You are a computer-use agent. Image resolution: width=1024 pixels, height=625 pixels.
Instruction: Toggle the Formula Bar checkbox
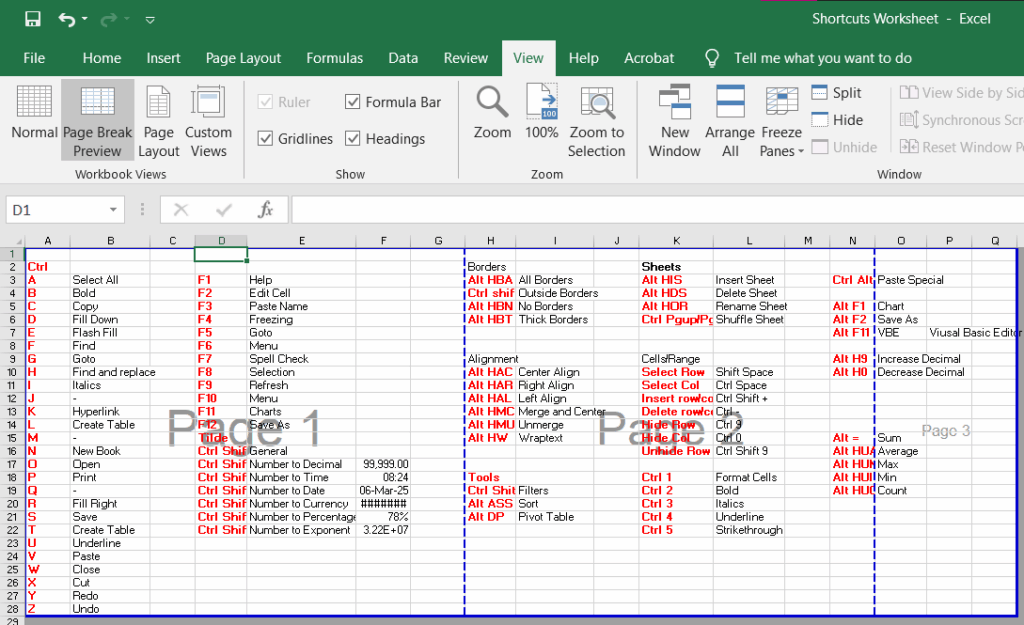(x=353, y=102)
